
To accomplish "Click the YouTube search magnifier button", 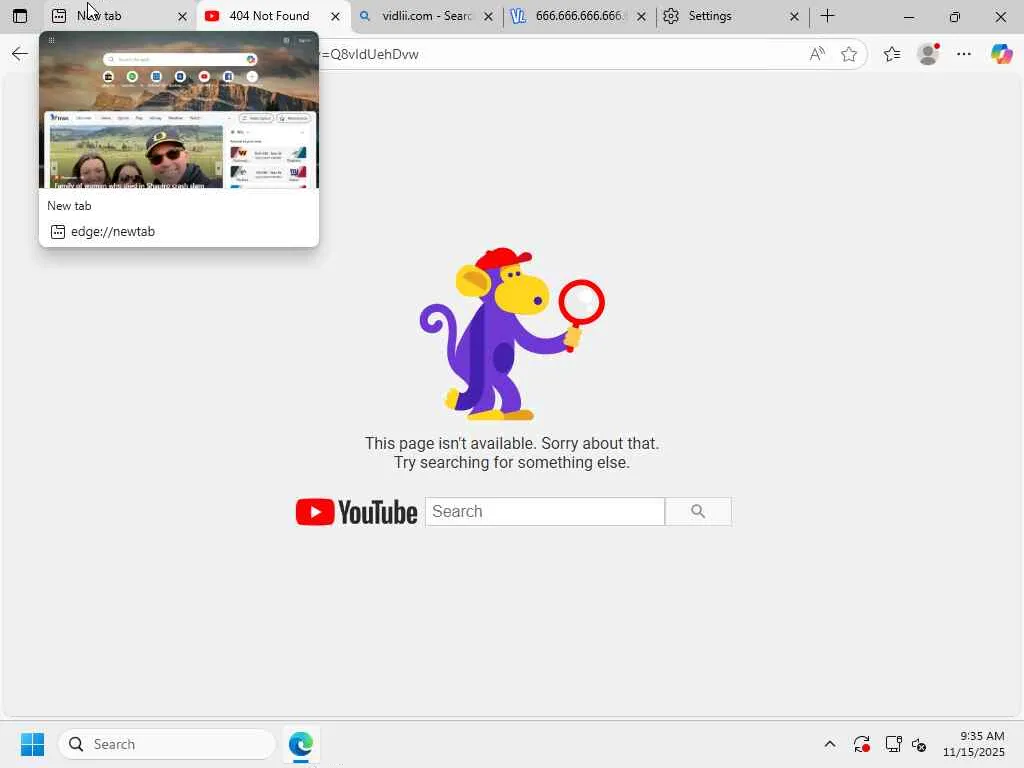I will [x=698, y=511].
